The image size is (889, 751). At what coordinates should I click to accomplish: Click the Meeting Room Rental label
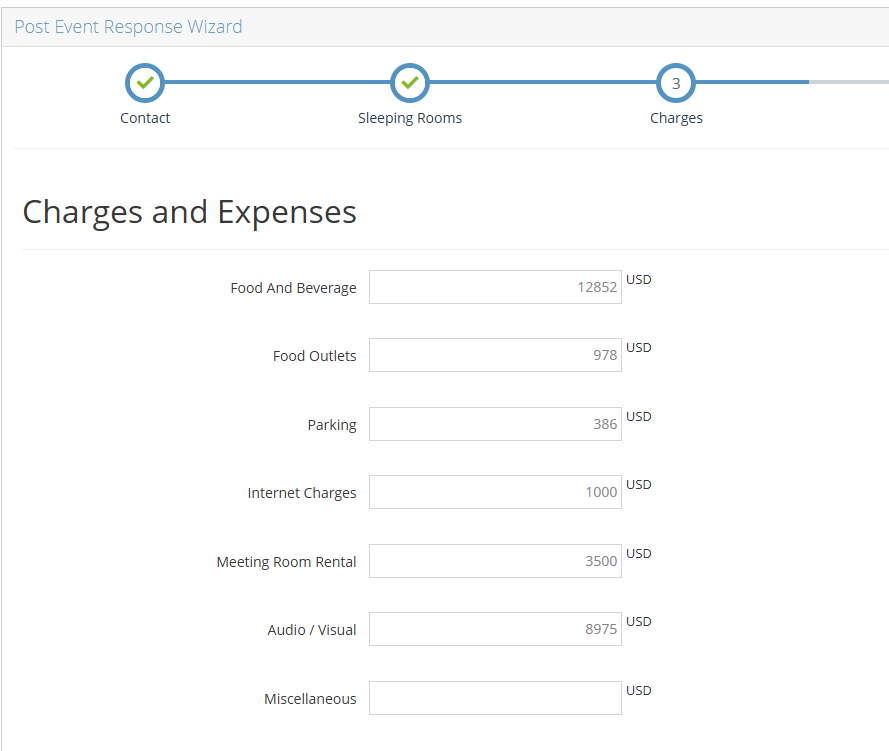pos(286,562)
